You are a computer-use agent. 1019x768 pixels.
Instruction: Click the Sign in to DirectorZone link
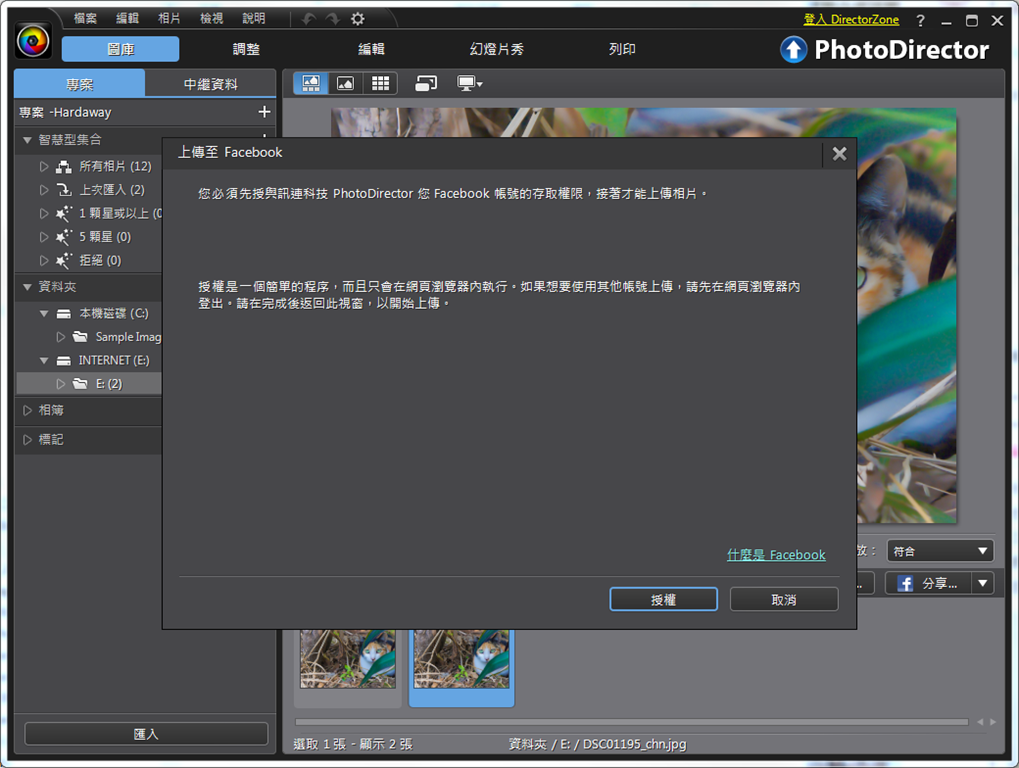[851, 19]
